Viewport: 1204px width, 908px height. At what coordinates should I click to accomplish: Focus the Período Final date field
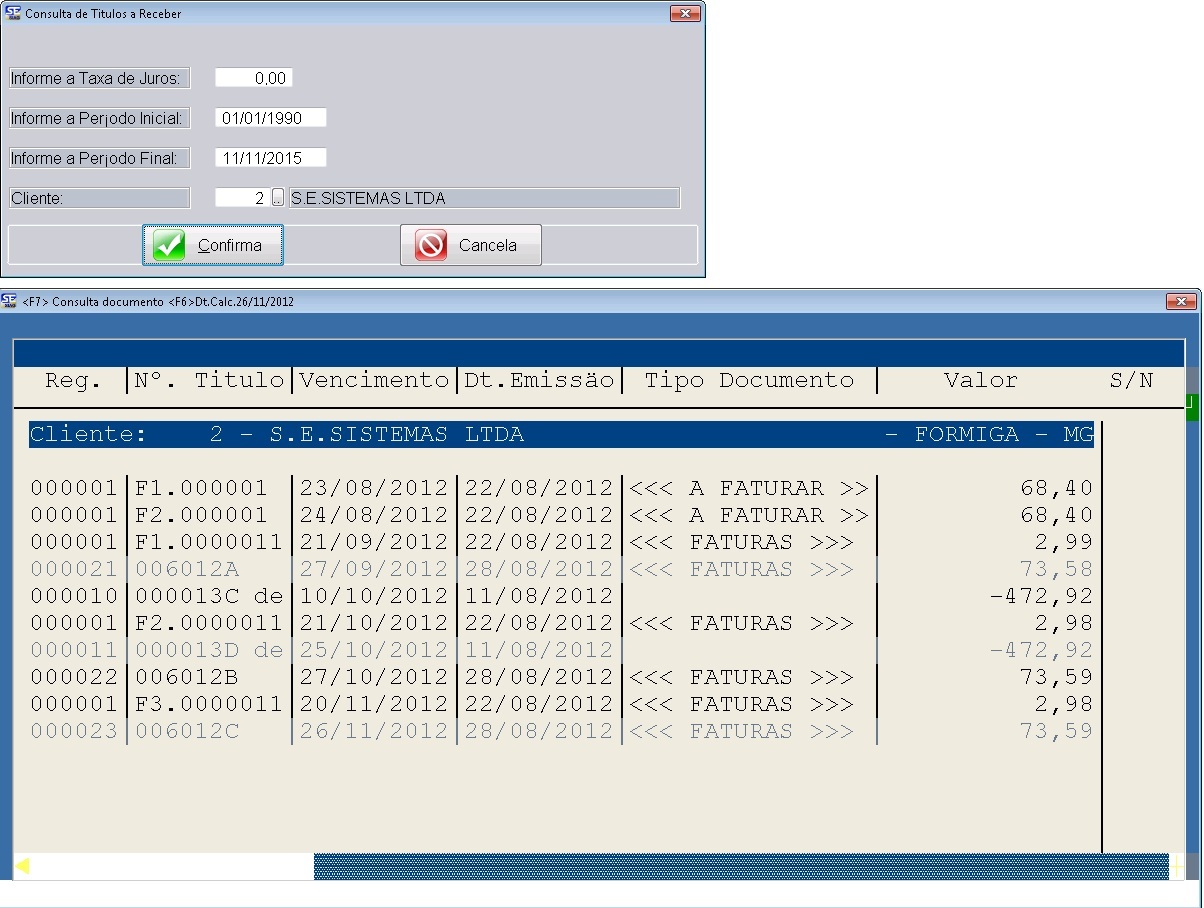270,158
